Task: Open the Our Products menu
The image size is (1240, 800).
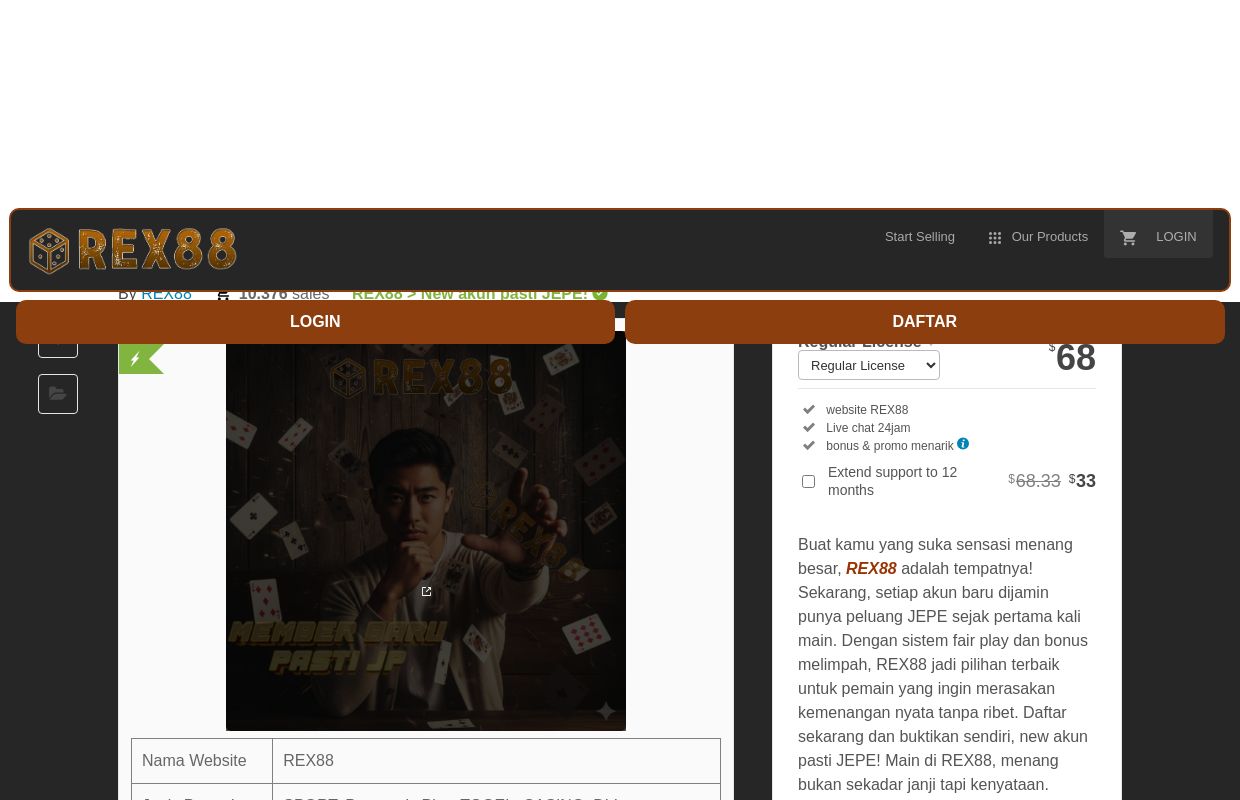Action: point(1048,237)
